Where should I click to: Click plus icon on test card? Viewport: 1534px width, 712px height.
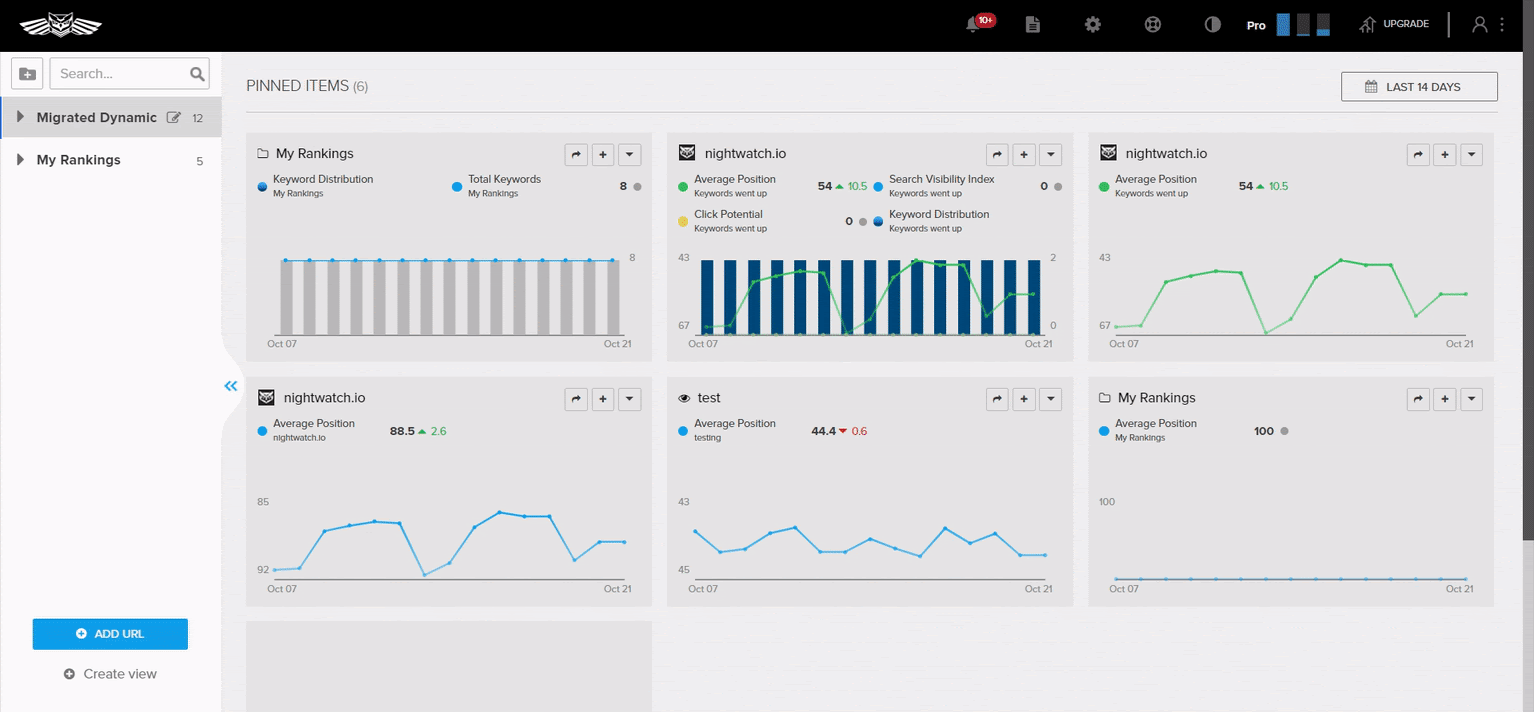point(1024,399)
